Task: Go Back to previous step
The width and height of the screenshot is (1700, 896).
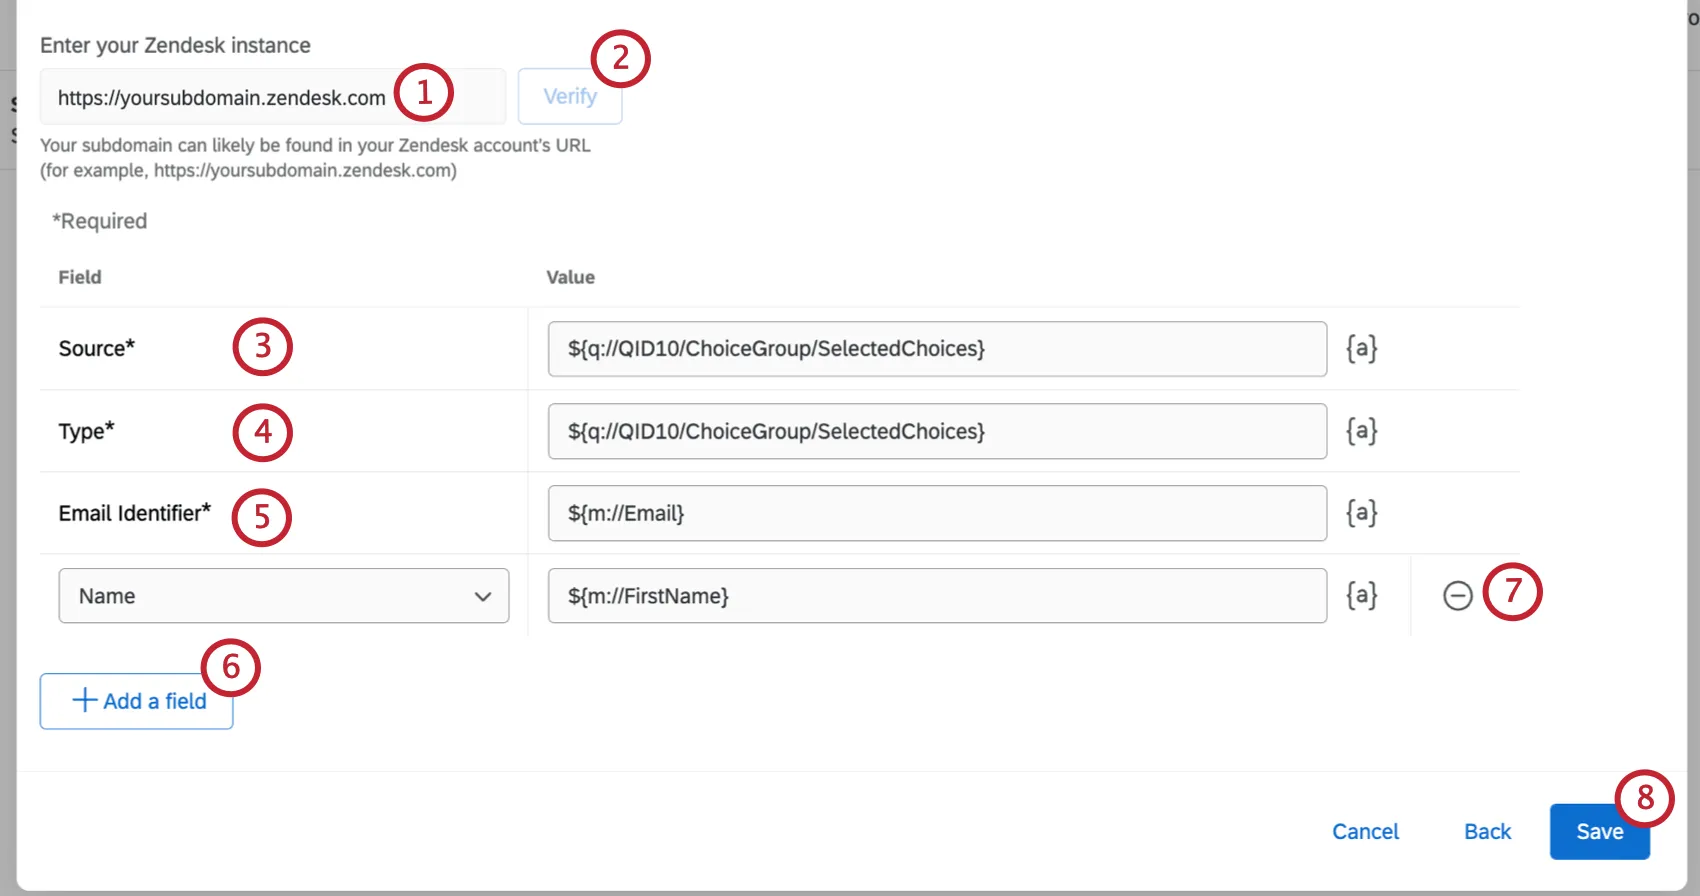Action: (x=1487, y=832)
